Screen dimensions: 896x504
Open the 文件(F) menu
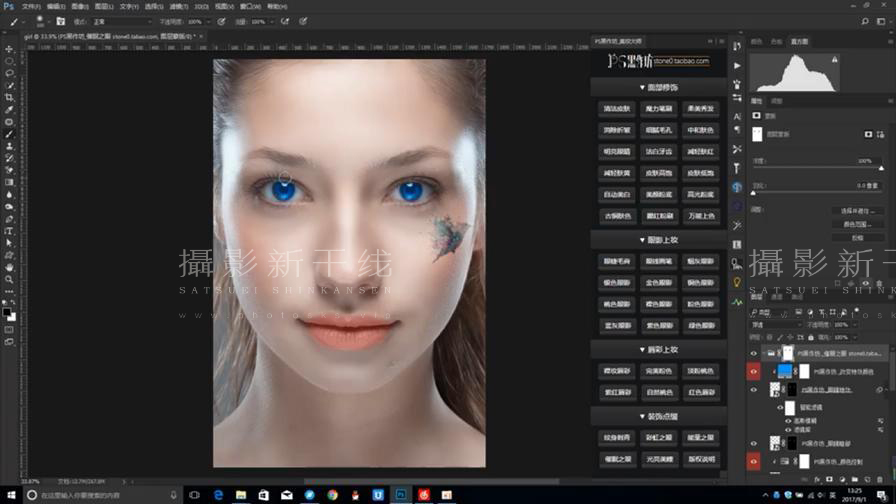tap(31, 6)
